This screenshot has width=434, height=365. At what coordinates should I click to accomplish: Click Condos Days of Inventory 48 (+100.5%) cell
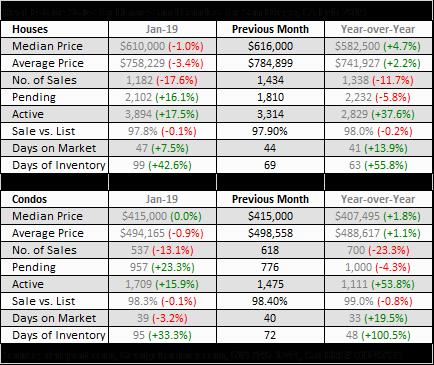[378, 335]
